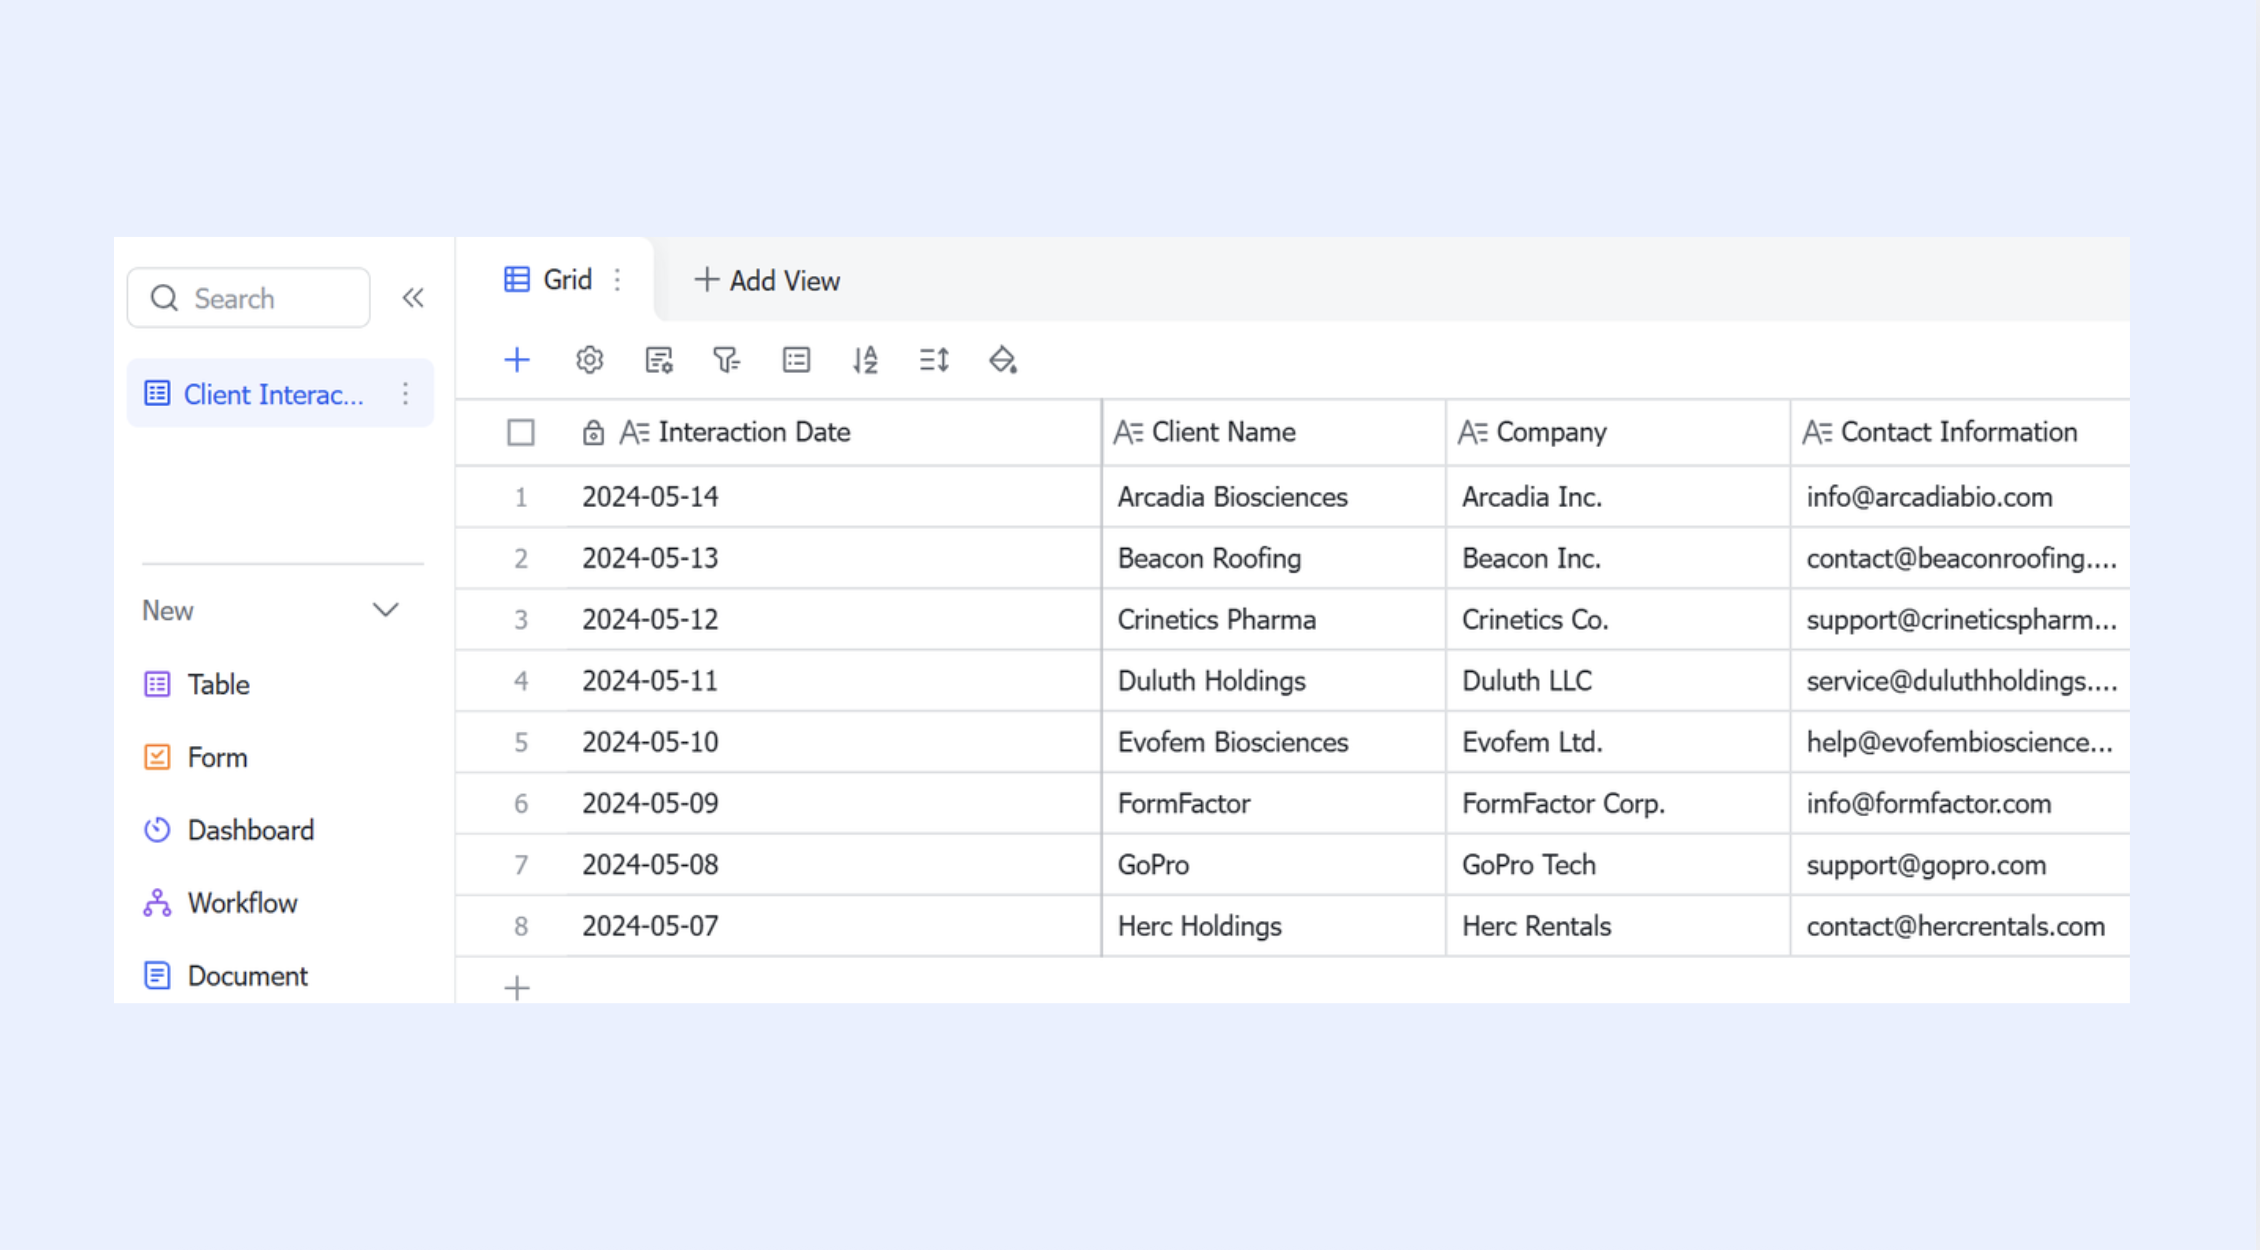The height and width of the screenshot is (1250, 2260).
Task: Click the search magnifier icon
Action: (x=164, y=298)
